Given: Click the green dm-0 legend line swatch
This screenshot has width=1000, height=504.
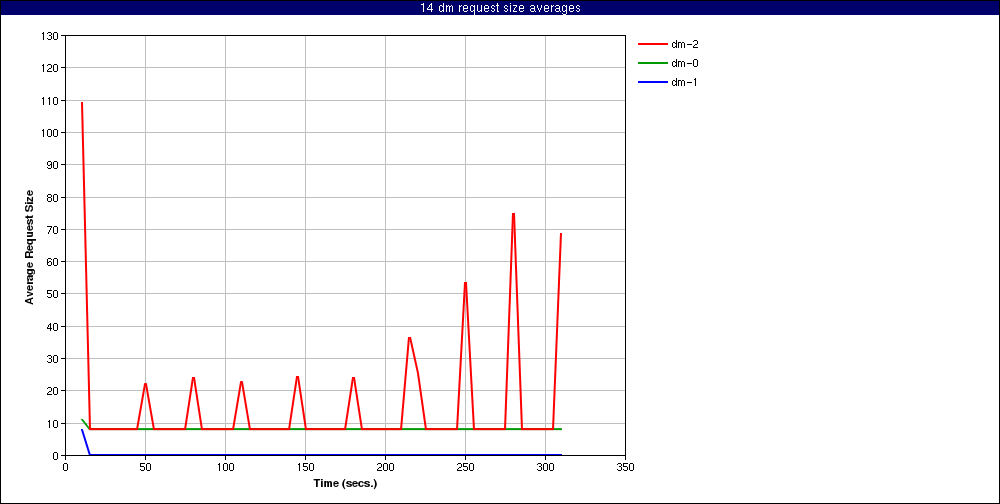Looking at the screenshot, I should tap(652, 63).
